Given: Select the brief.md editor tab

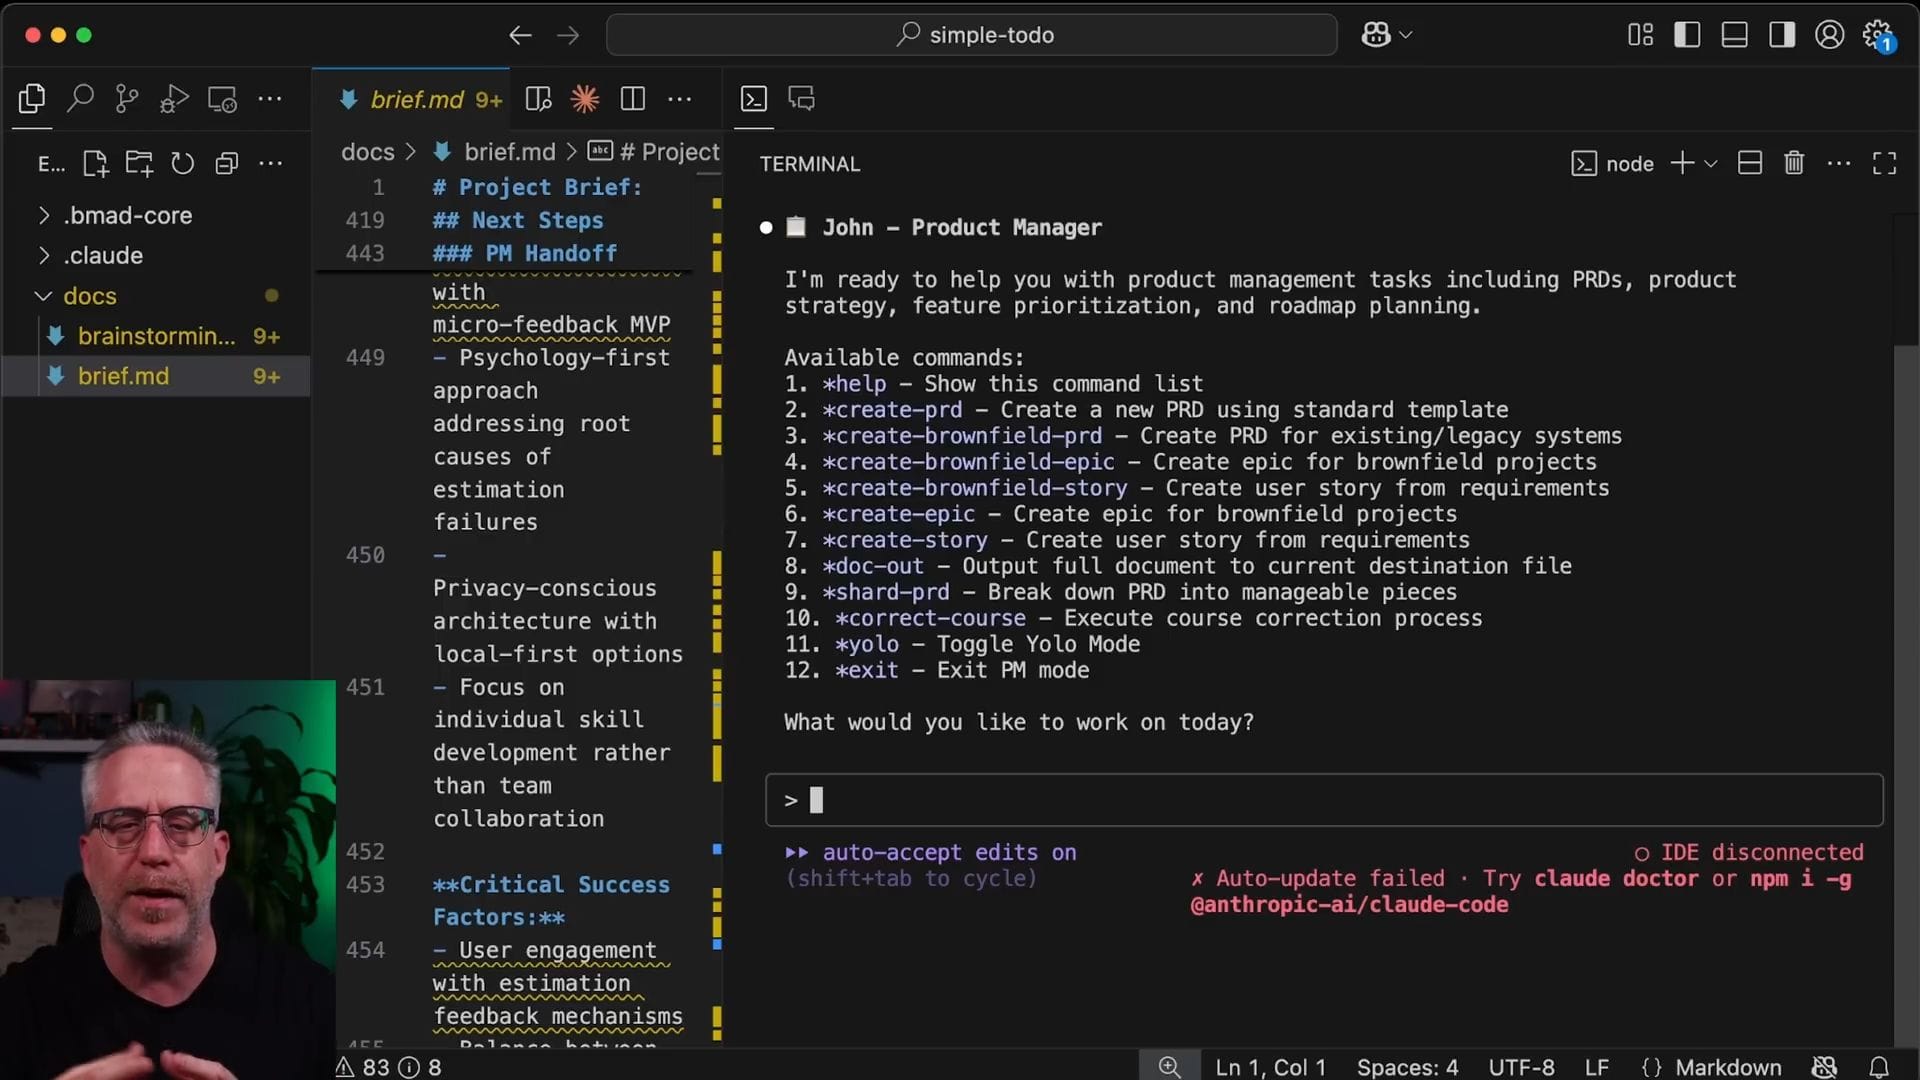Looking at the screenshot, I should point(416,99).
